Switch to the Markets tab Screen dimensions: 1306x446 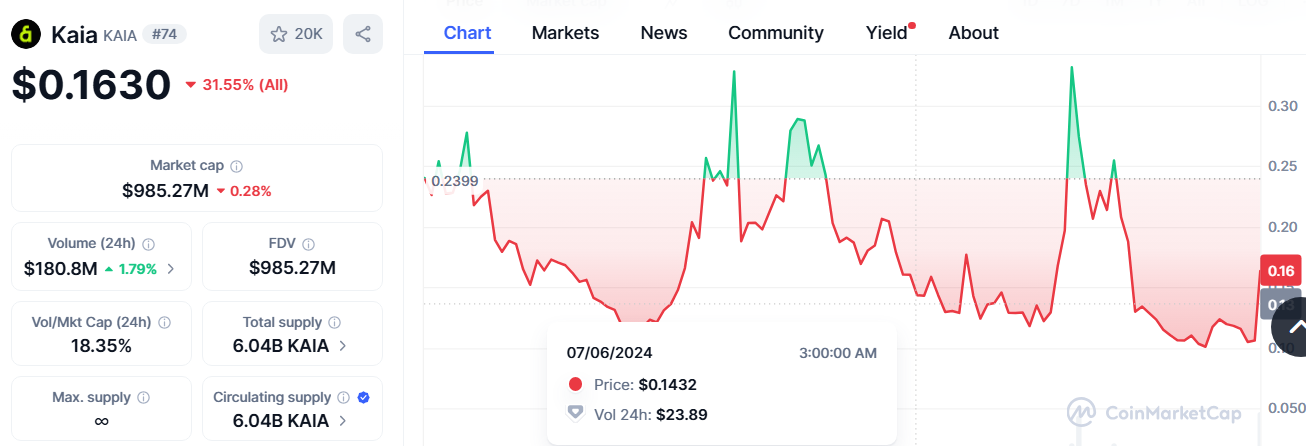[565, 33]
